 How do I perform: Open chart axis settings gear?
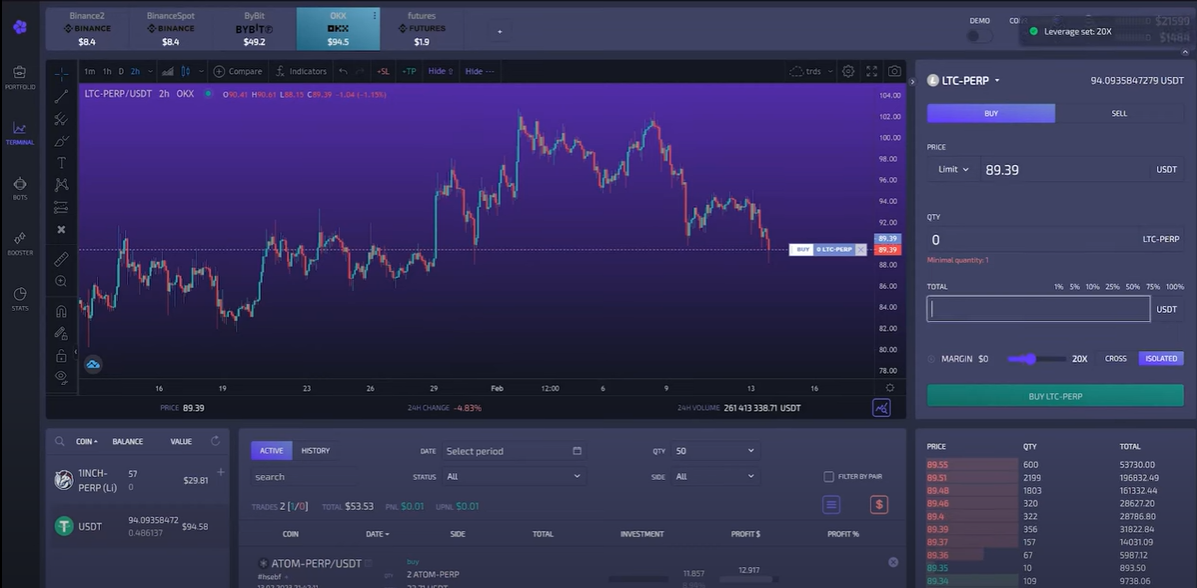tap(889, 388)
